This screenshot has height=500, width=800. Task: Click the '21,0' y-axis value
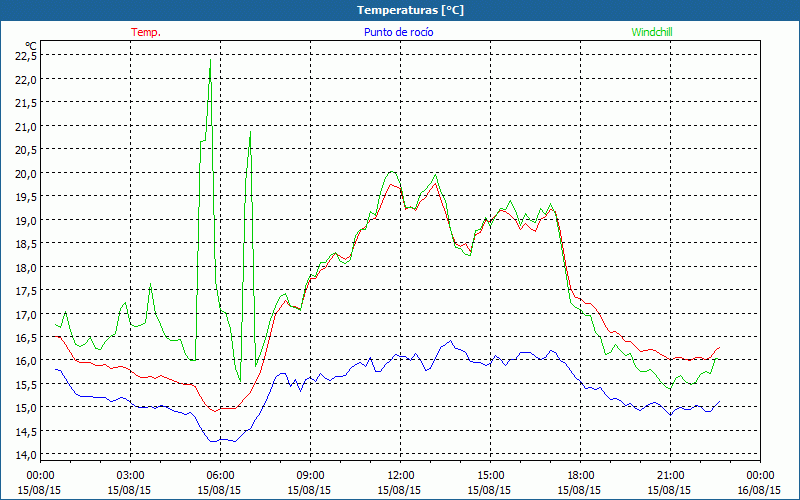point(26,126)
